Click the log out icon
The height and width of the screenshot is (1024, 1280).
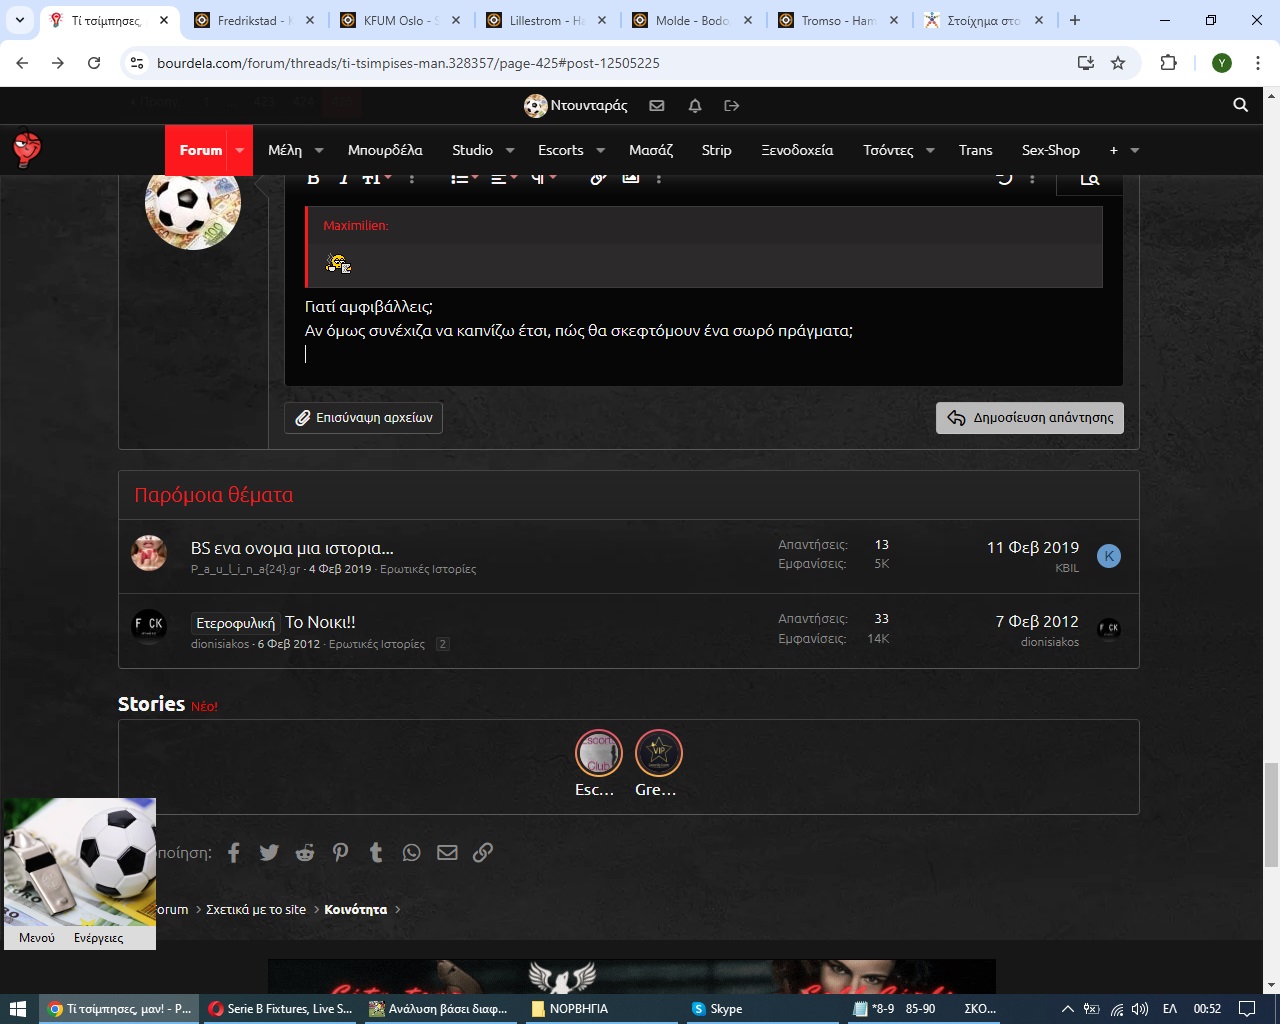tap(732, 105)
